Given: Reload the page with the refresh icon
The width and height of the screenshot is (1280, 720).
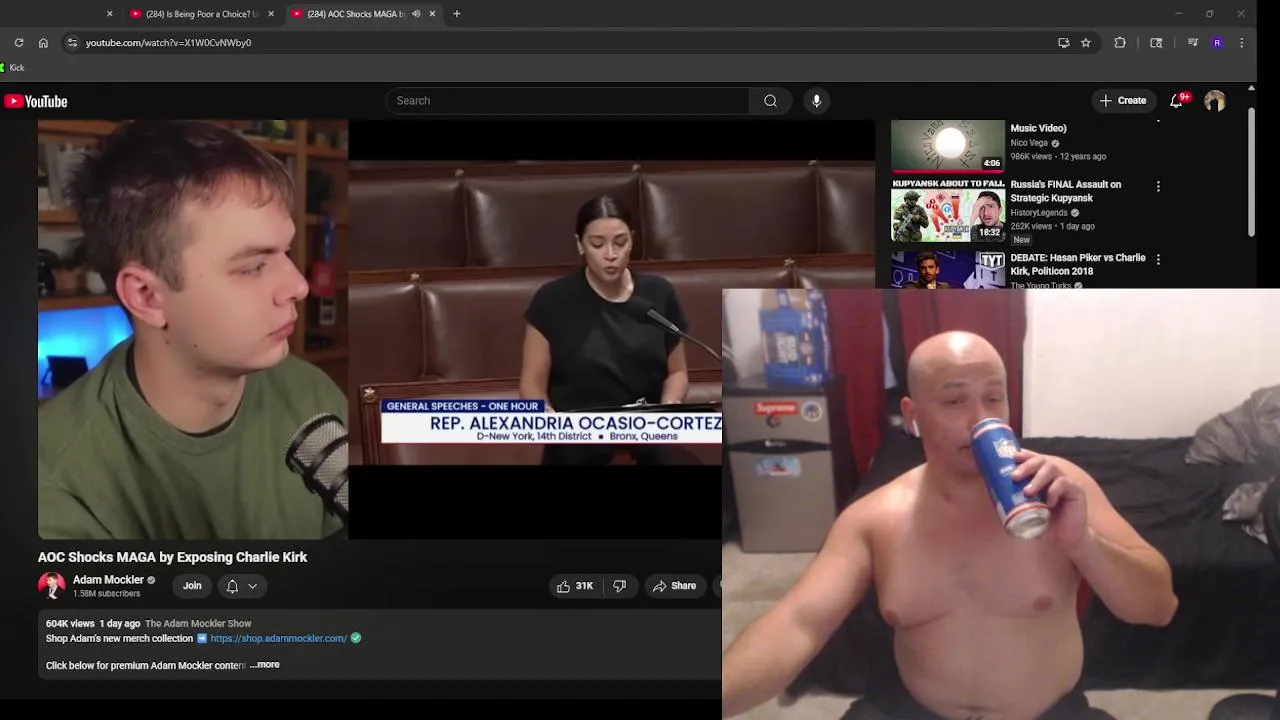Looking at the screenshot, I should click(x=19, y=43).
